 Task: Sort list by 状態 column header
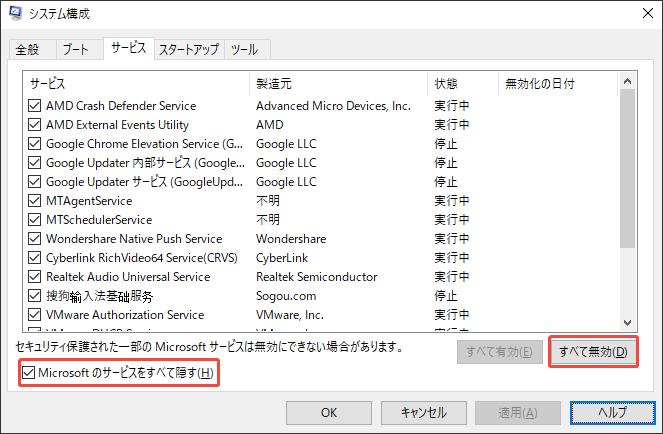click(x=463, y=84)
